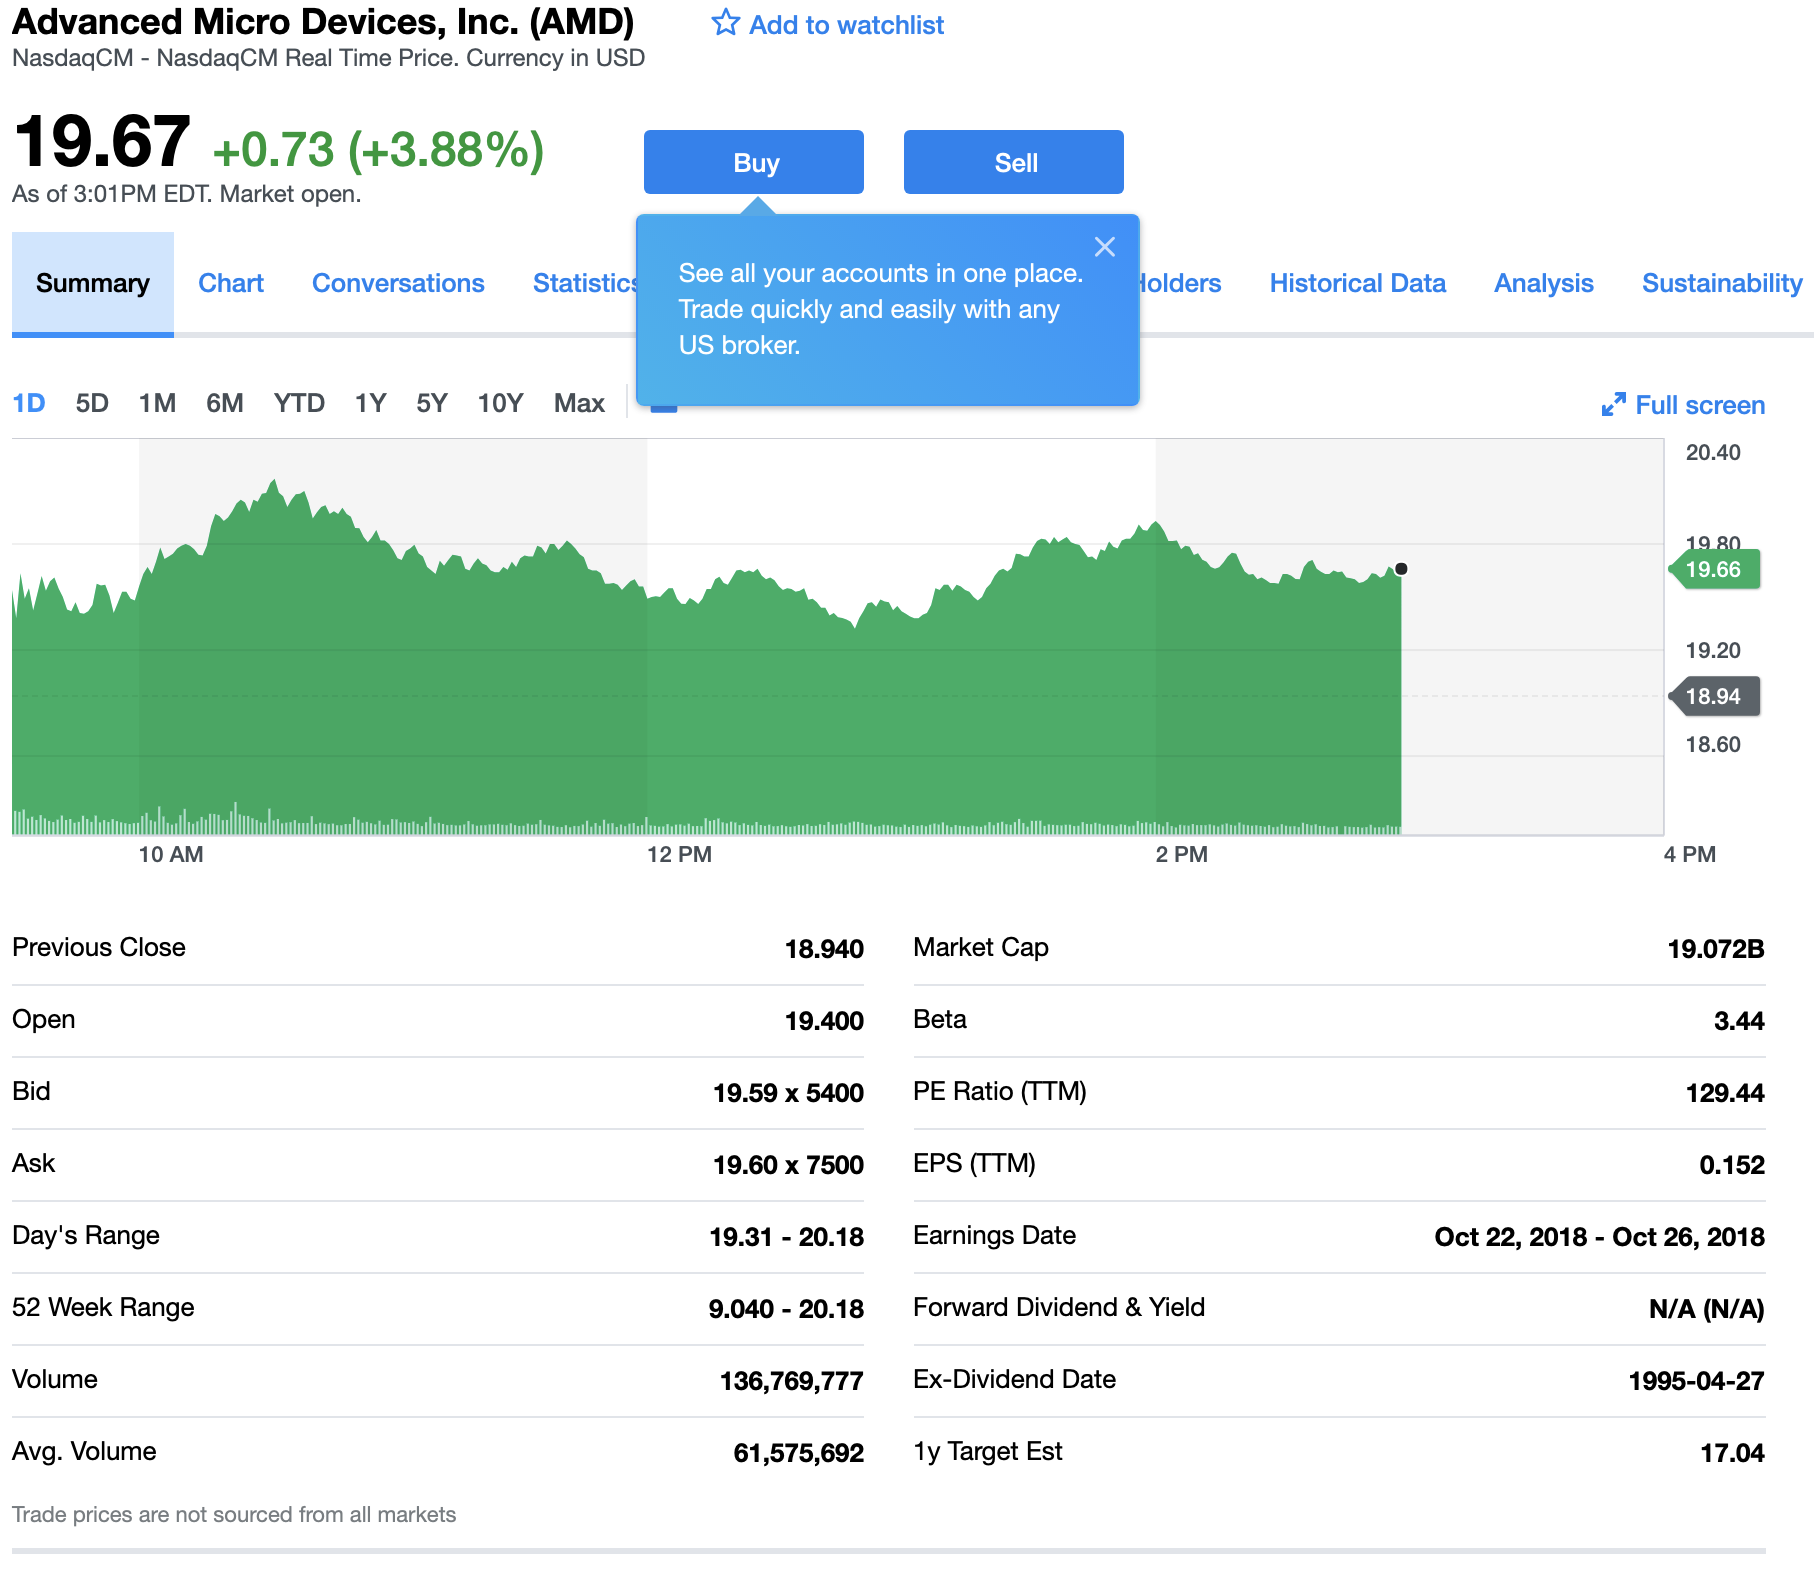Select the 1Y chart range

[370, 403]
